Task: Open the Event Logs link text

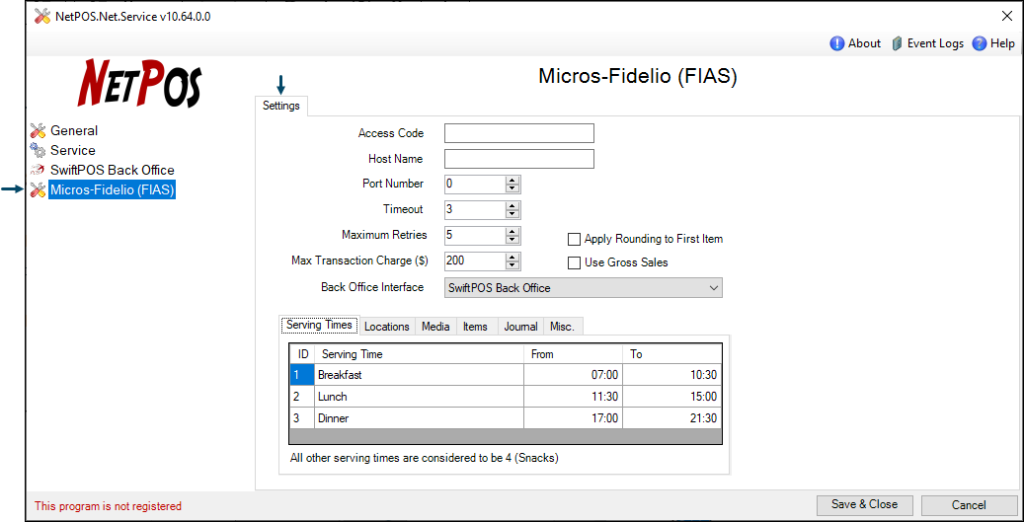Action: 935,44
